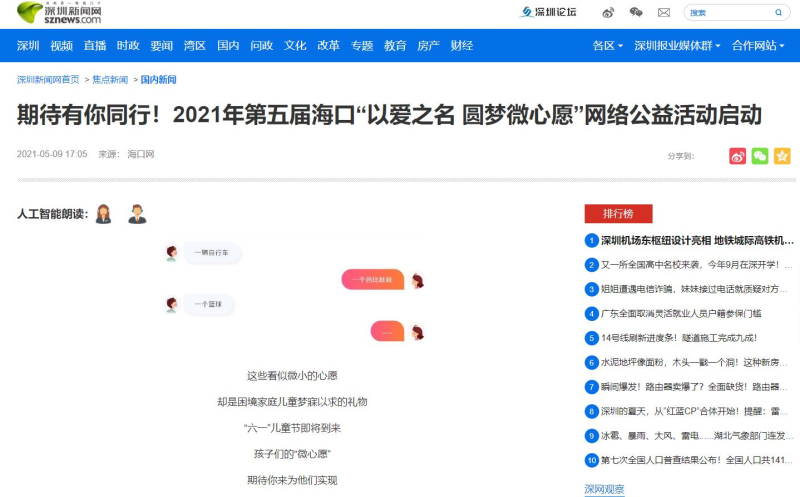Viewport: 800px width, 497px height.
Task: Click the sznews.com site logo
Action: [x=58, y=13]
